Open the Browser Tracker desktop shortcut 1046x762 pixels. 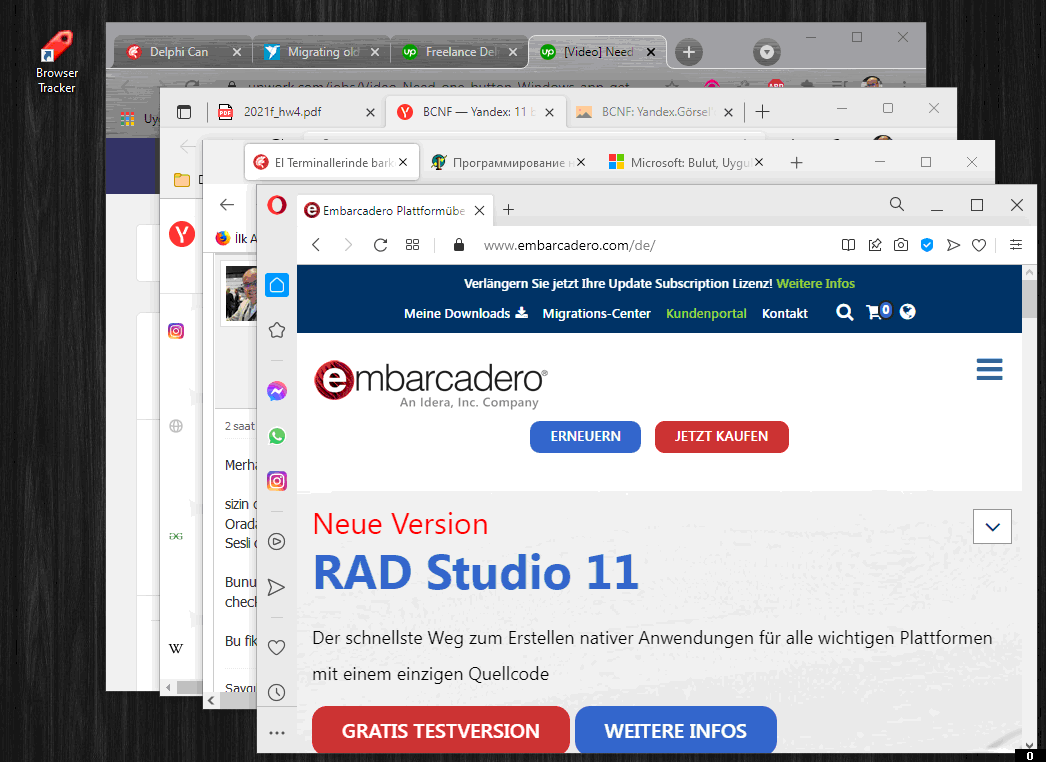pyautogui.click(x=57, y=61)
